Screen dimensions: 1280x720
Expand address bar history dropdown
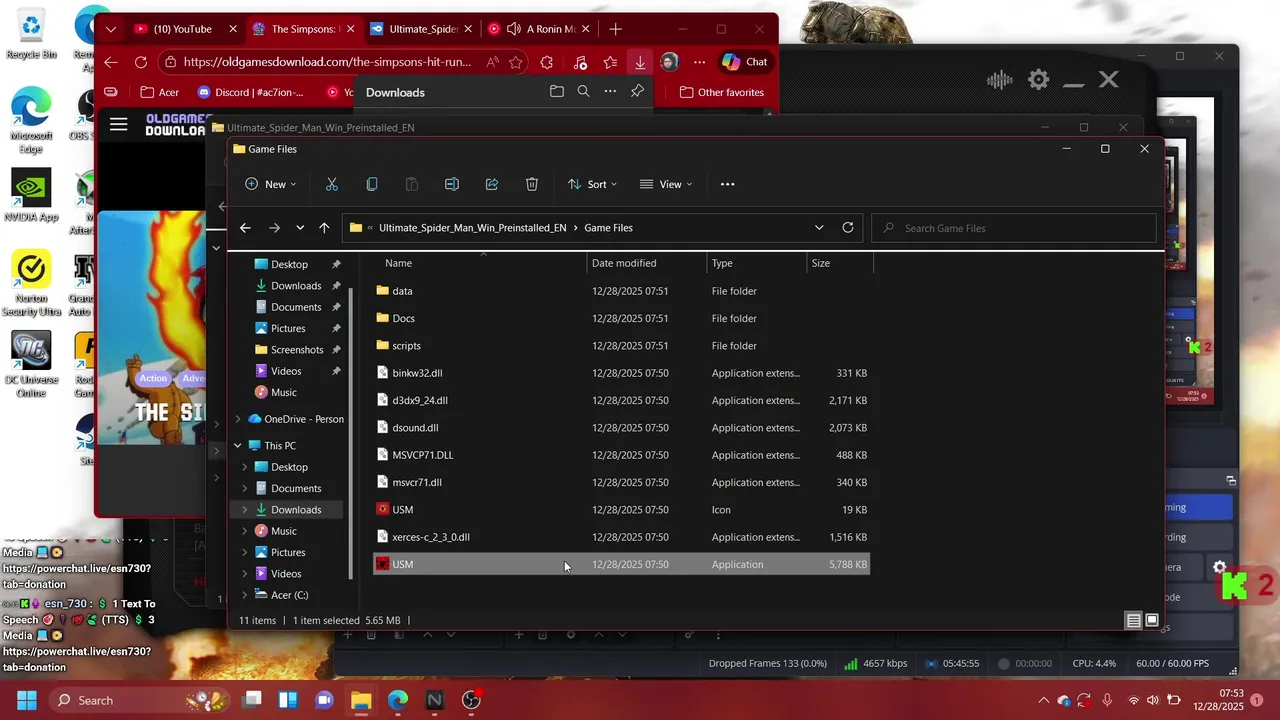pos(819,227)
